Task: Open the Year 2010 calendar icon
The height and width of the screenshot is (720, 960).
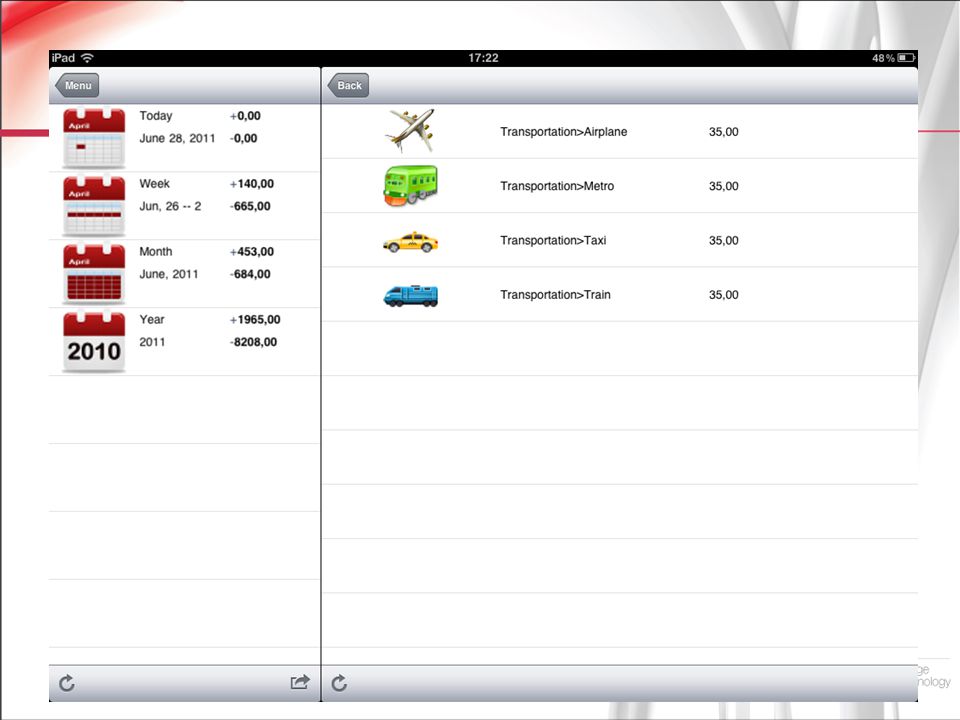Action: point(94,342)
